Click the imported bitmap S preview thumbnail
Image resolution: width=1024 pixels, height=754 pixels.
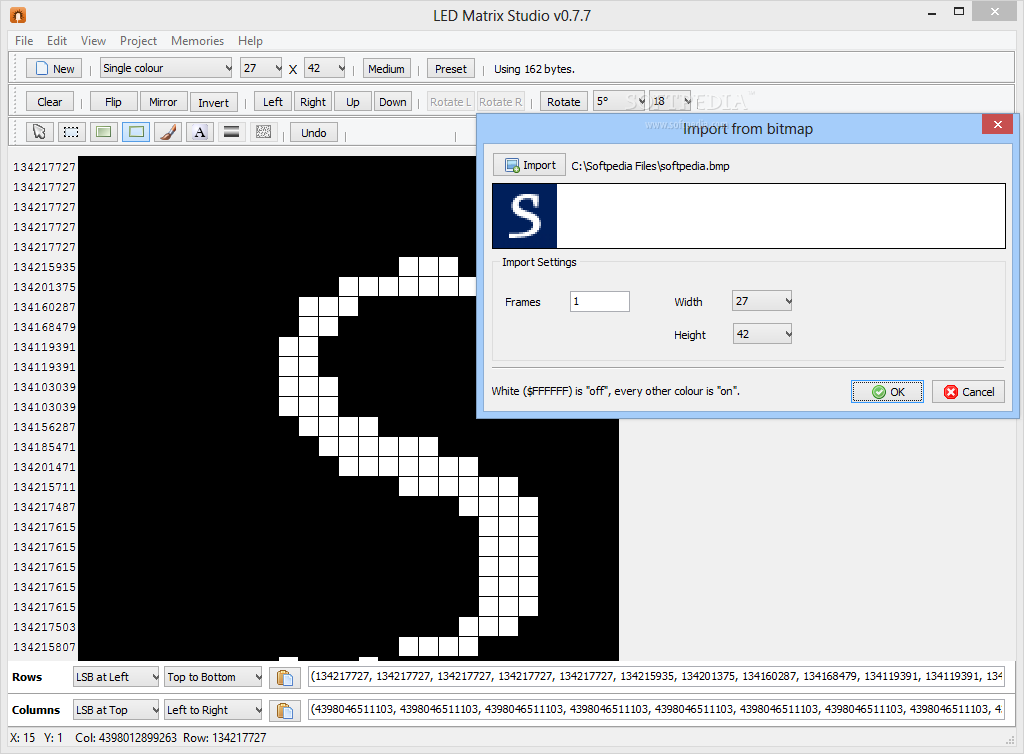tap(524, 215)
